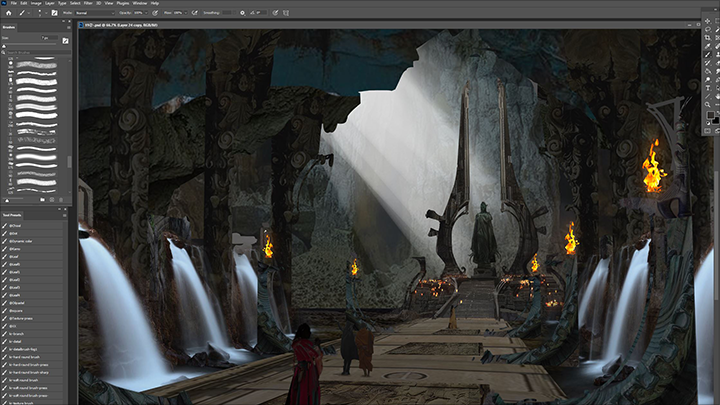720x405 pixels.
Task: Collapse the Brushes panel
Action: pyautogui.click(x=63, y=21)
